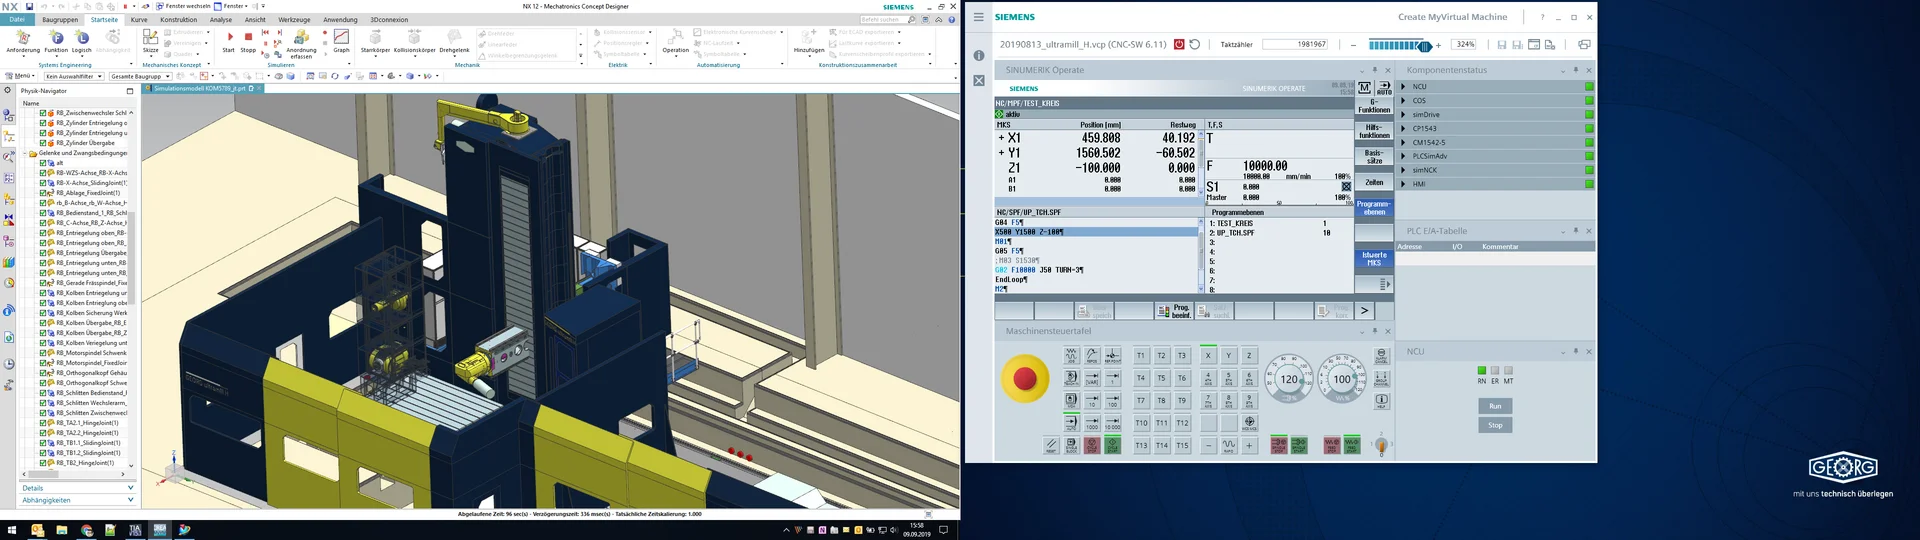Expand PLCSimAdv row in Komponentenstatus
Image resolution: width=1920 pixels, height=540 pixels.
pyautogui.click(x=1403, y=156)
